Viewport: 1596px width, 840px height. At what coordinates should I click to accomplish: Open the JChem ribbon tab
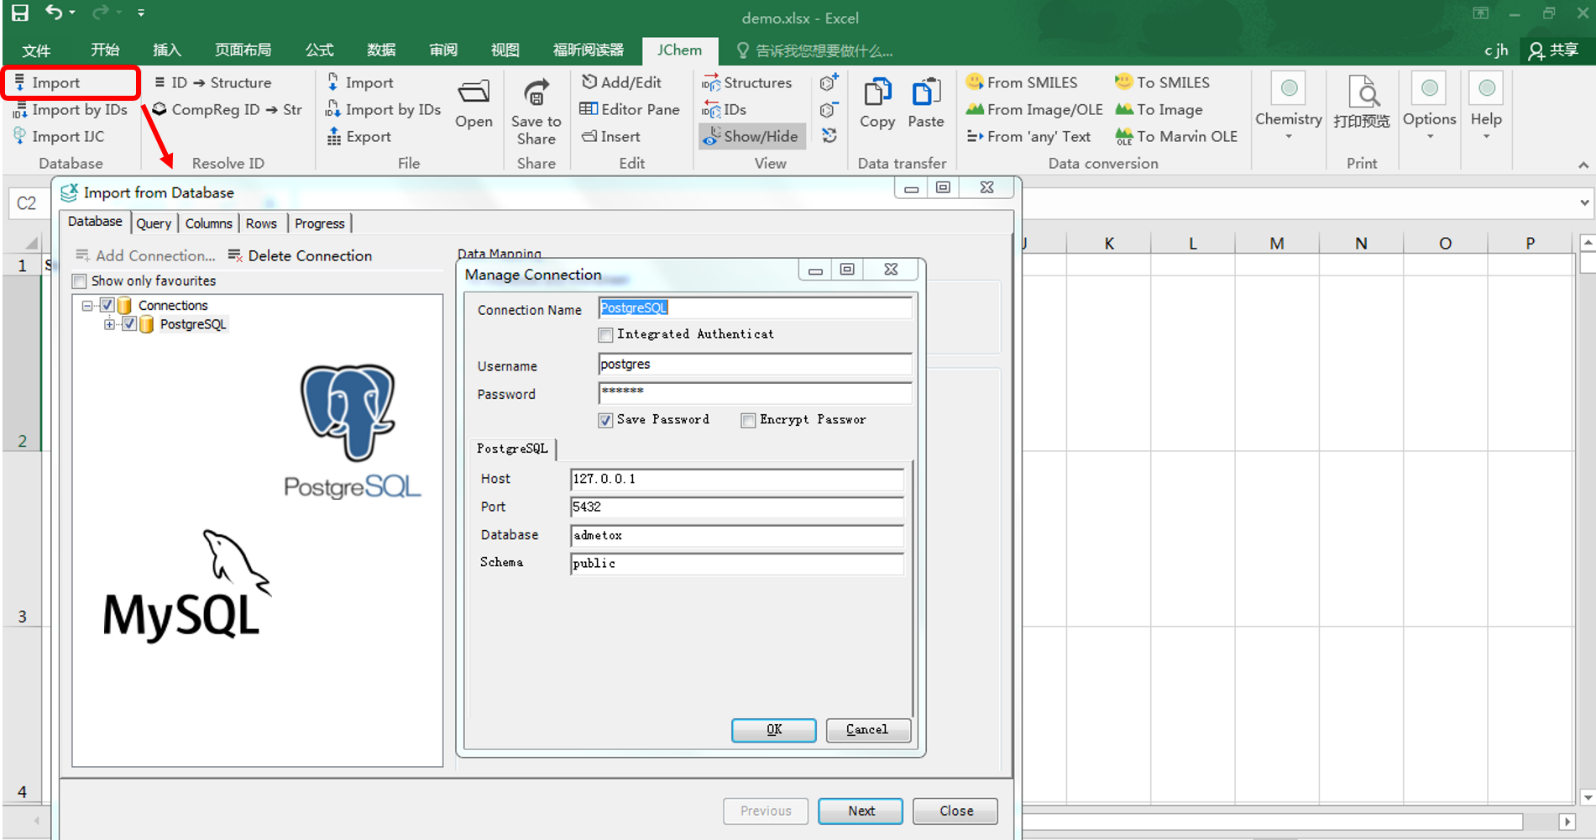[x=679, y=50]
